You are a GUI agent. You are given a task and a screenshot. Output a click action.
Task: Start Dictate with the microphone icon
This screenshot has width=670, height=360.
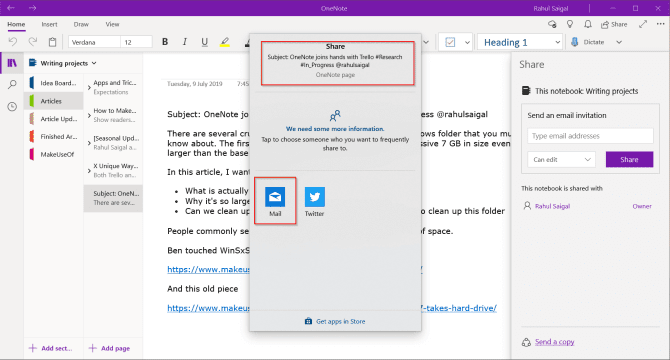[575, 42]
